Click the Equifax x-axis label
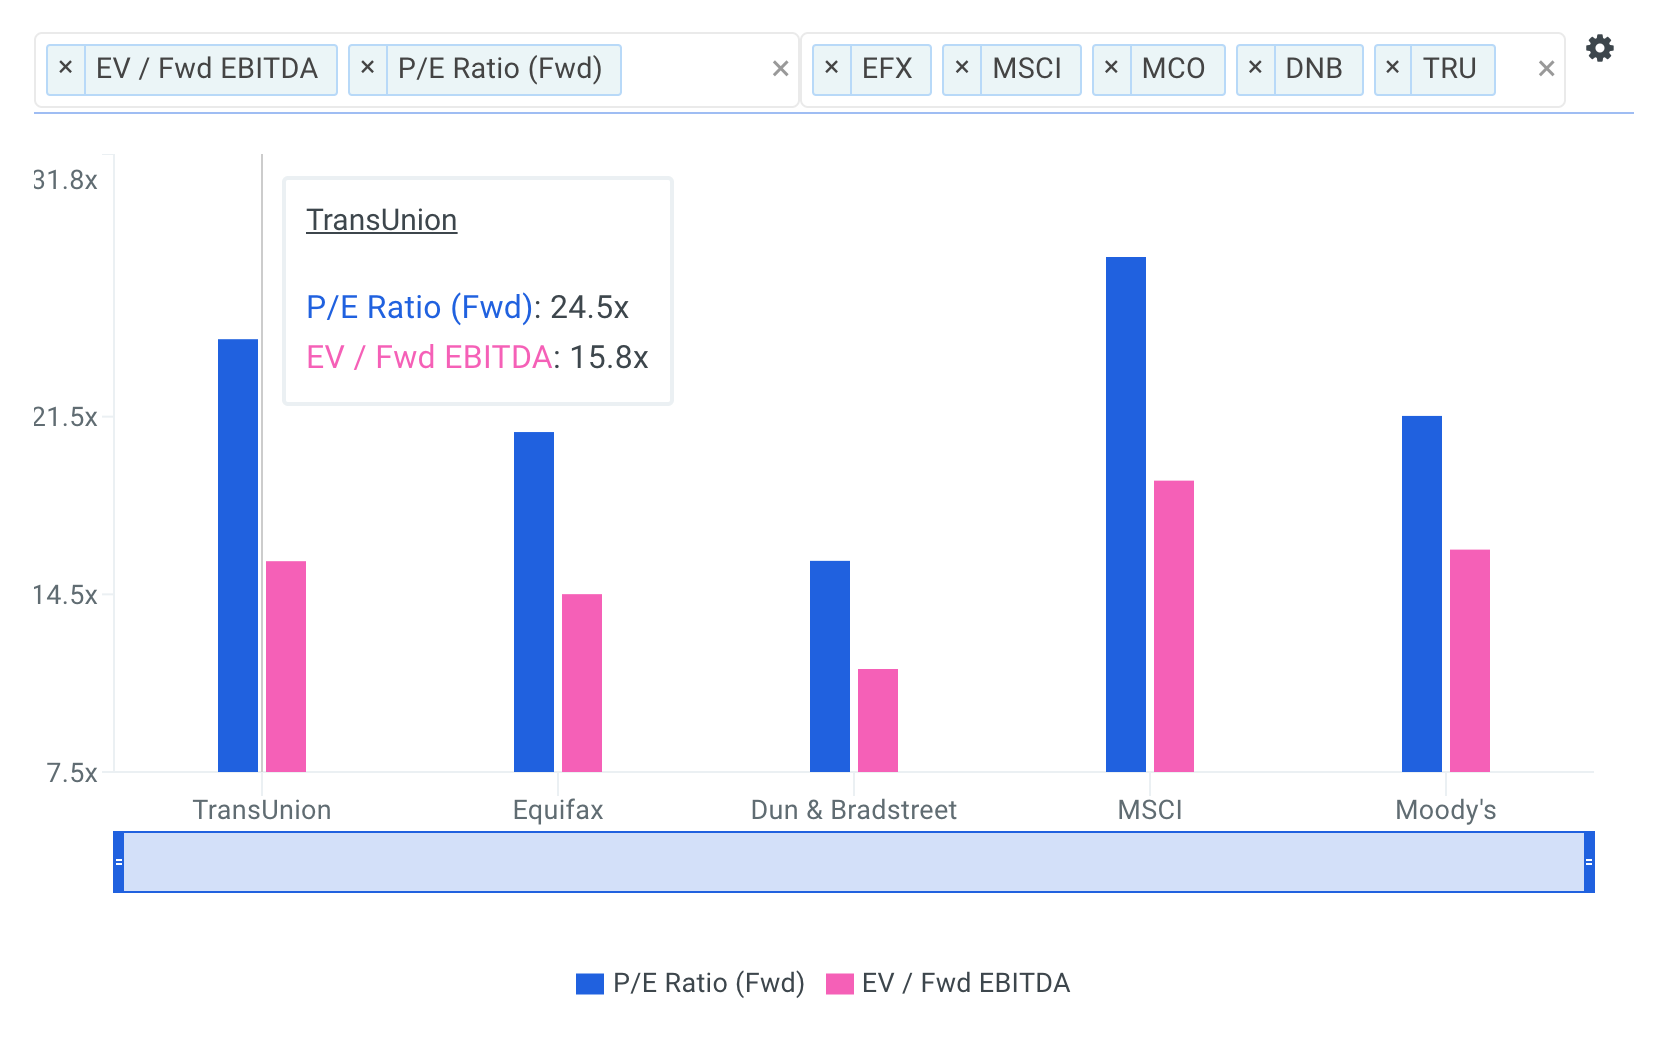This screenshot has height=1040, width=1658. pos(558,810)
